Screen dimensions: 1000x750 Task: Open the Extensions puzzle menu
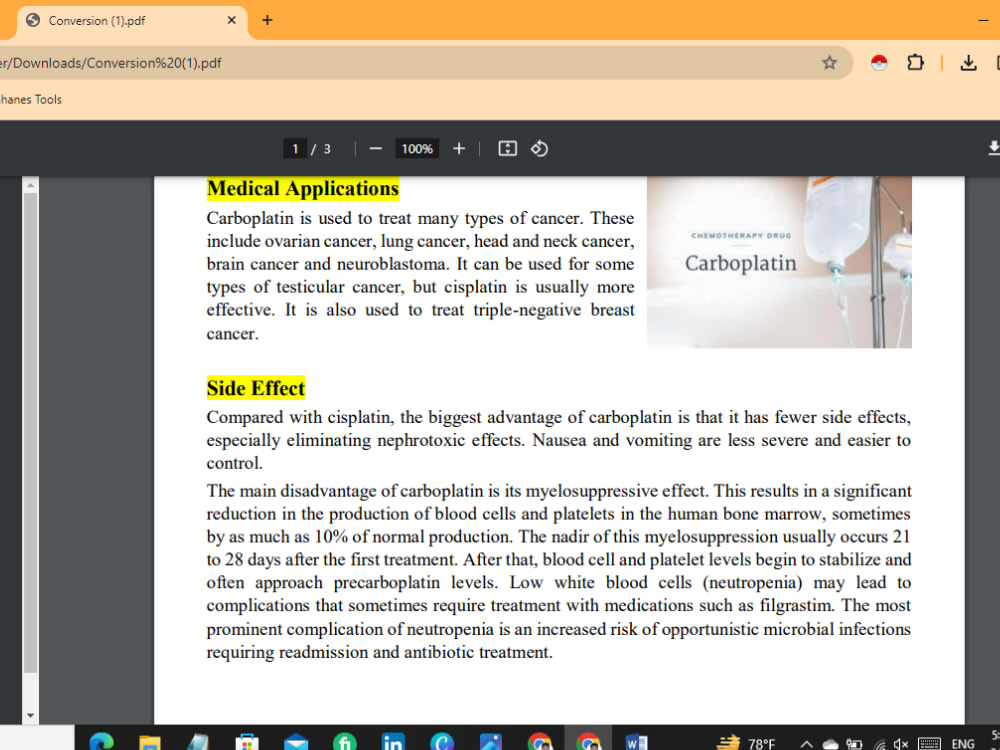pos(915,62)
